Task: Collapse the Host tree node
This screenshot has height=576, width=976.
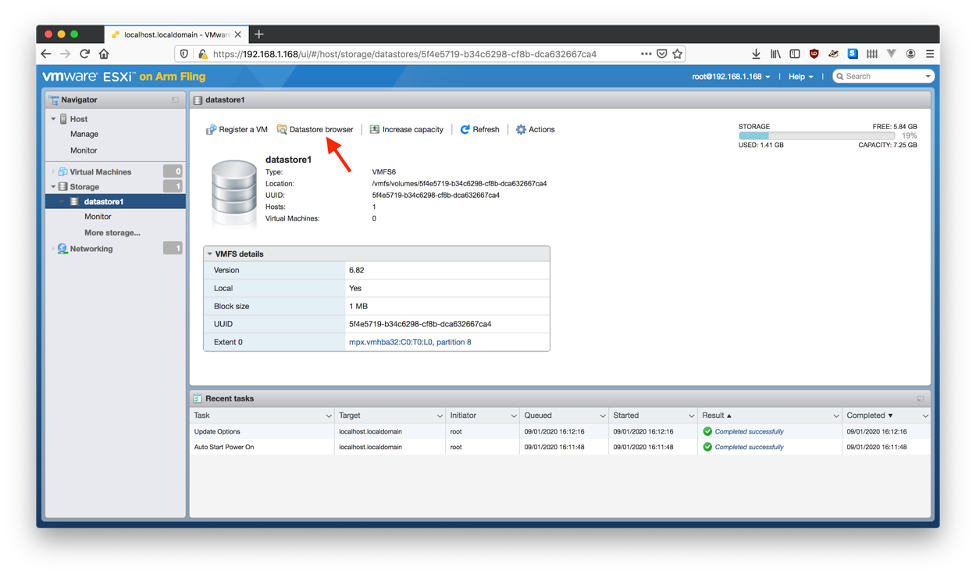Action: 53,119
